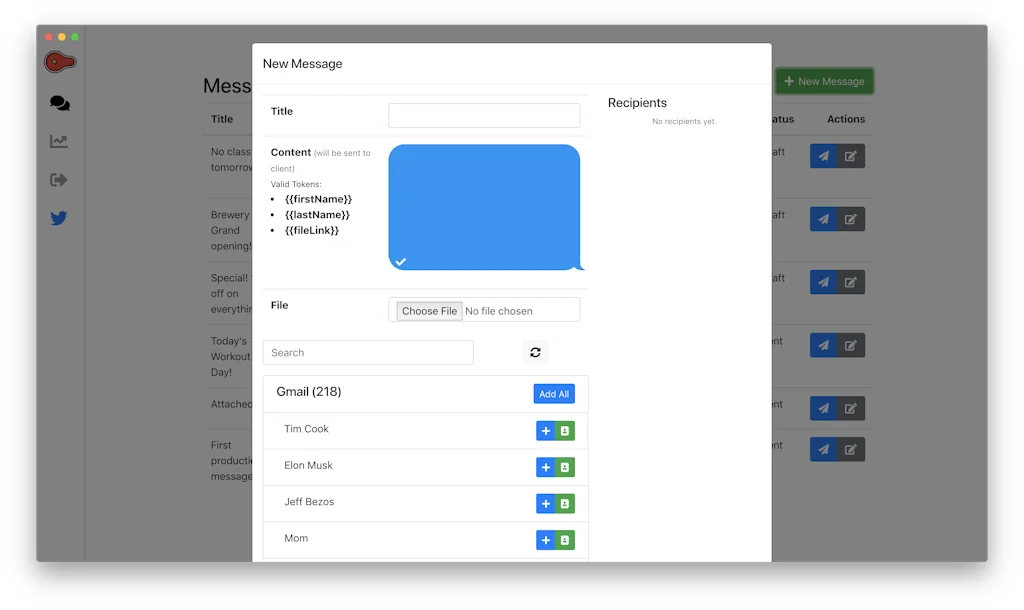Open Jeff Bezos's green contact card icon
This screenshot has width=1024, height=610.
(x=565, y=504)
